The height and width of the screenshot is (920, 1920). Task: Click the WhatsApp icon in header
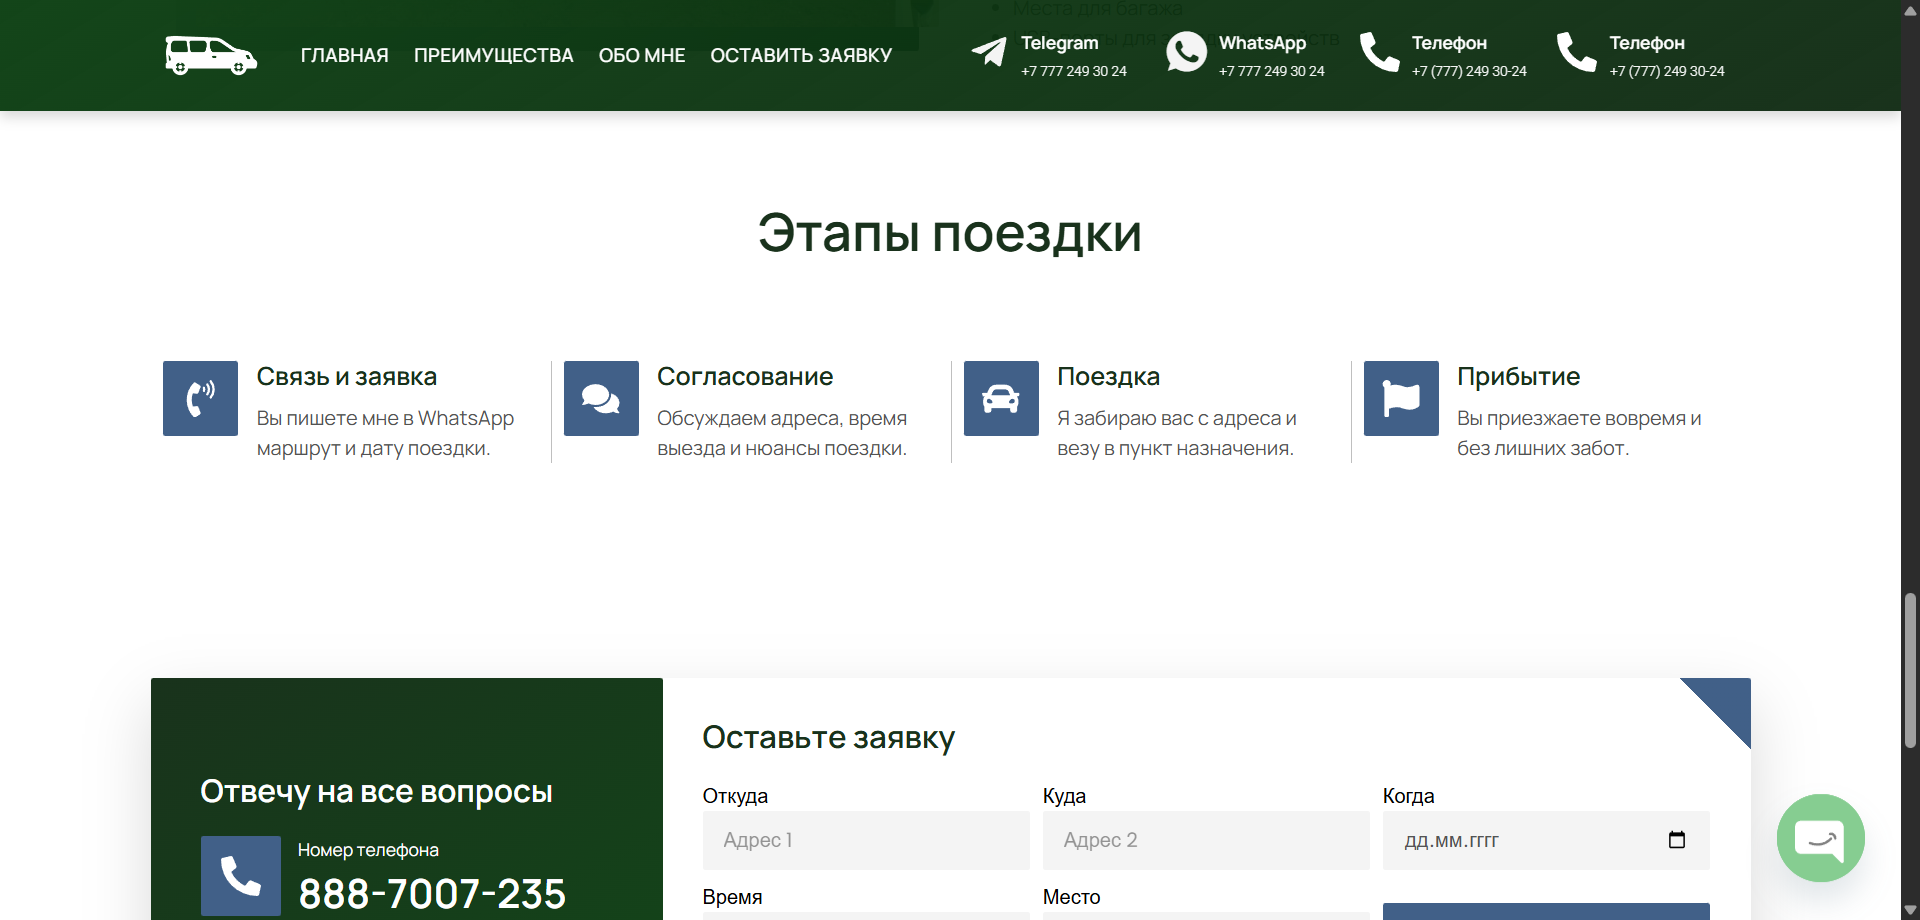click(1186, 52)
